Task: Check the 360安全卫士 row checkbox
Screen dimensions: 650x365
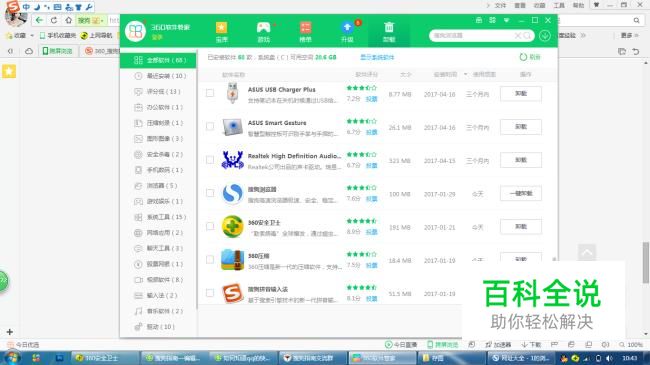Action: click(210, 226)
